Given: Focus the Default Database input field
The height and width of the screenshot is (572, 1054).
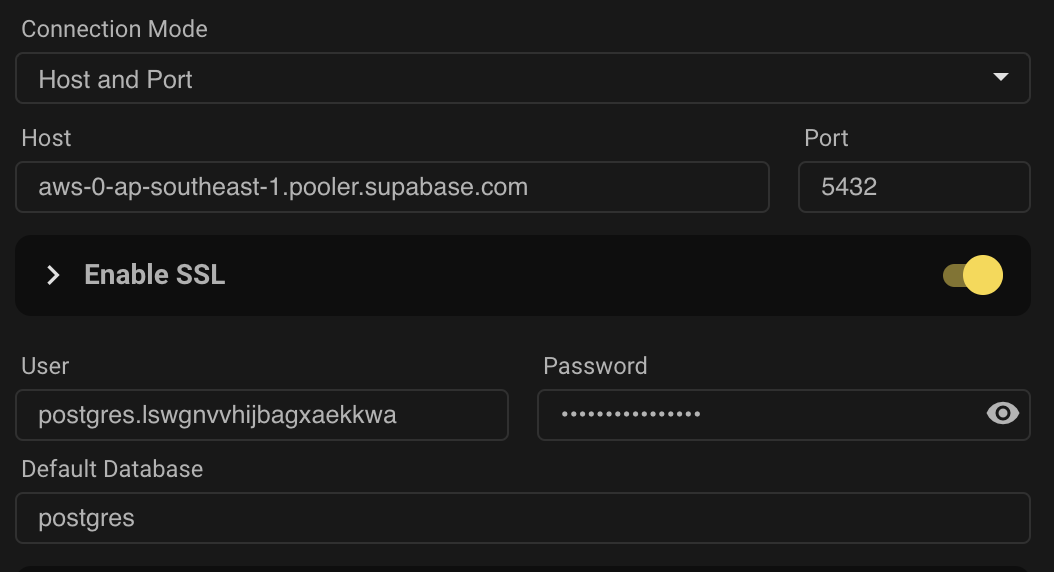Looking at the screenshot, I should click(x=522, y=518).
